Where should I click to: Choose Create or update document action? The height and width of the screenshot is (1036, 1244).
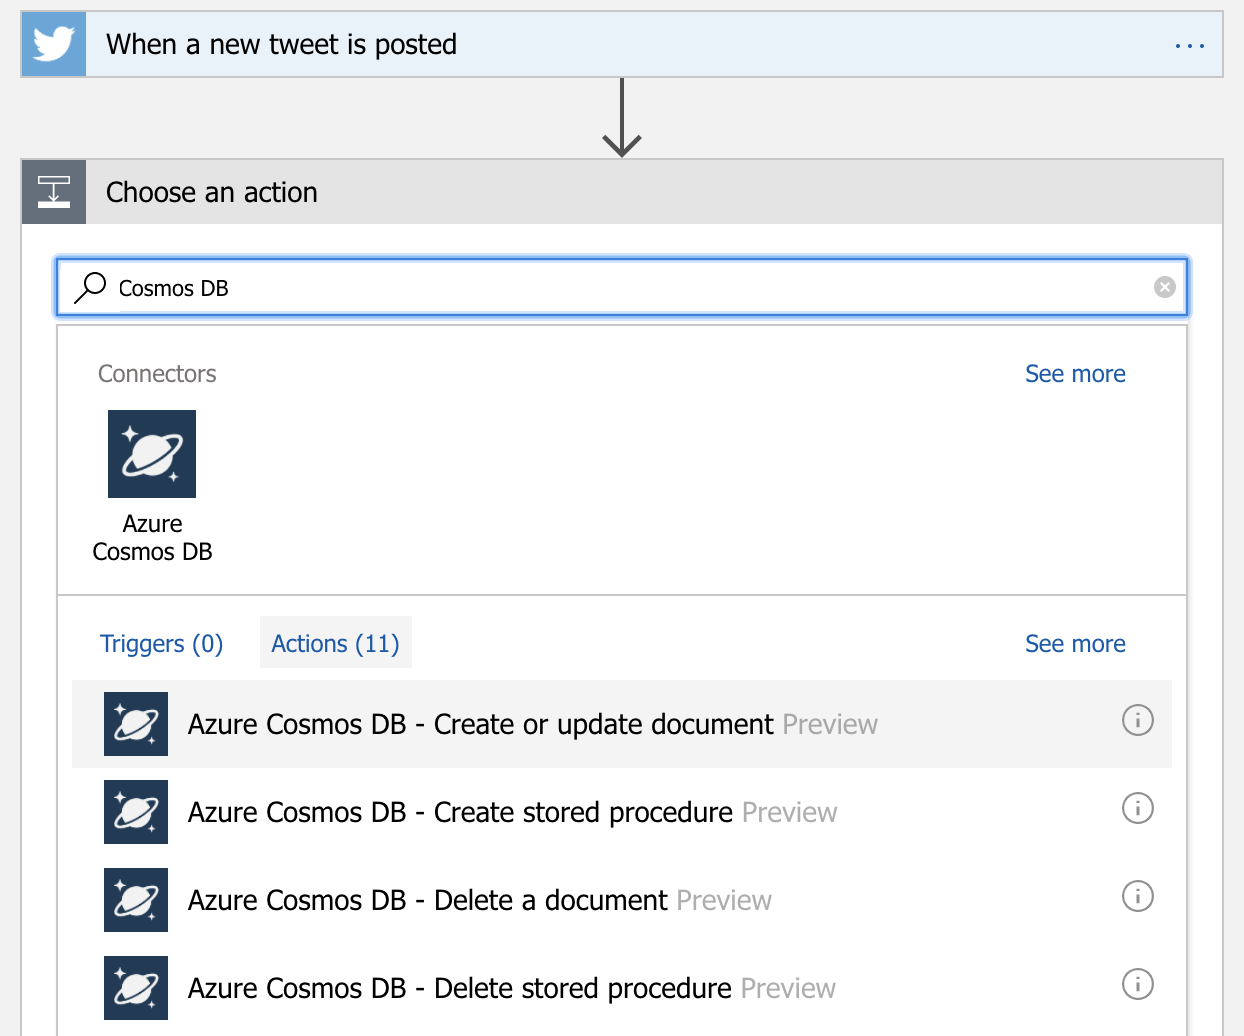coord(480,724)
